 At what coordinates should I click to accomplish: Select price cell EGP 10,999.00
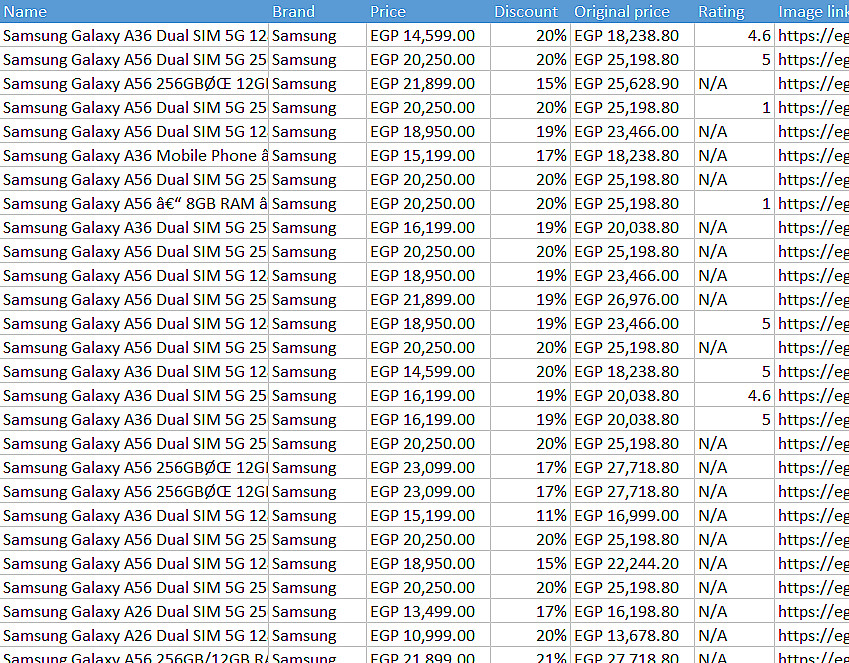click(x=428, y=635)
